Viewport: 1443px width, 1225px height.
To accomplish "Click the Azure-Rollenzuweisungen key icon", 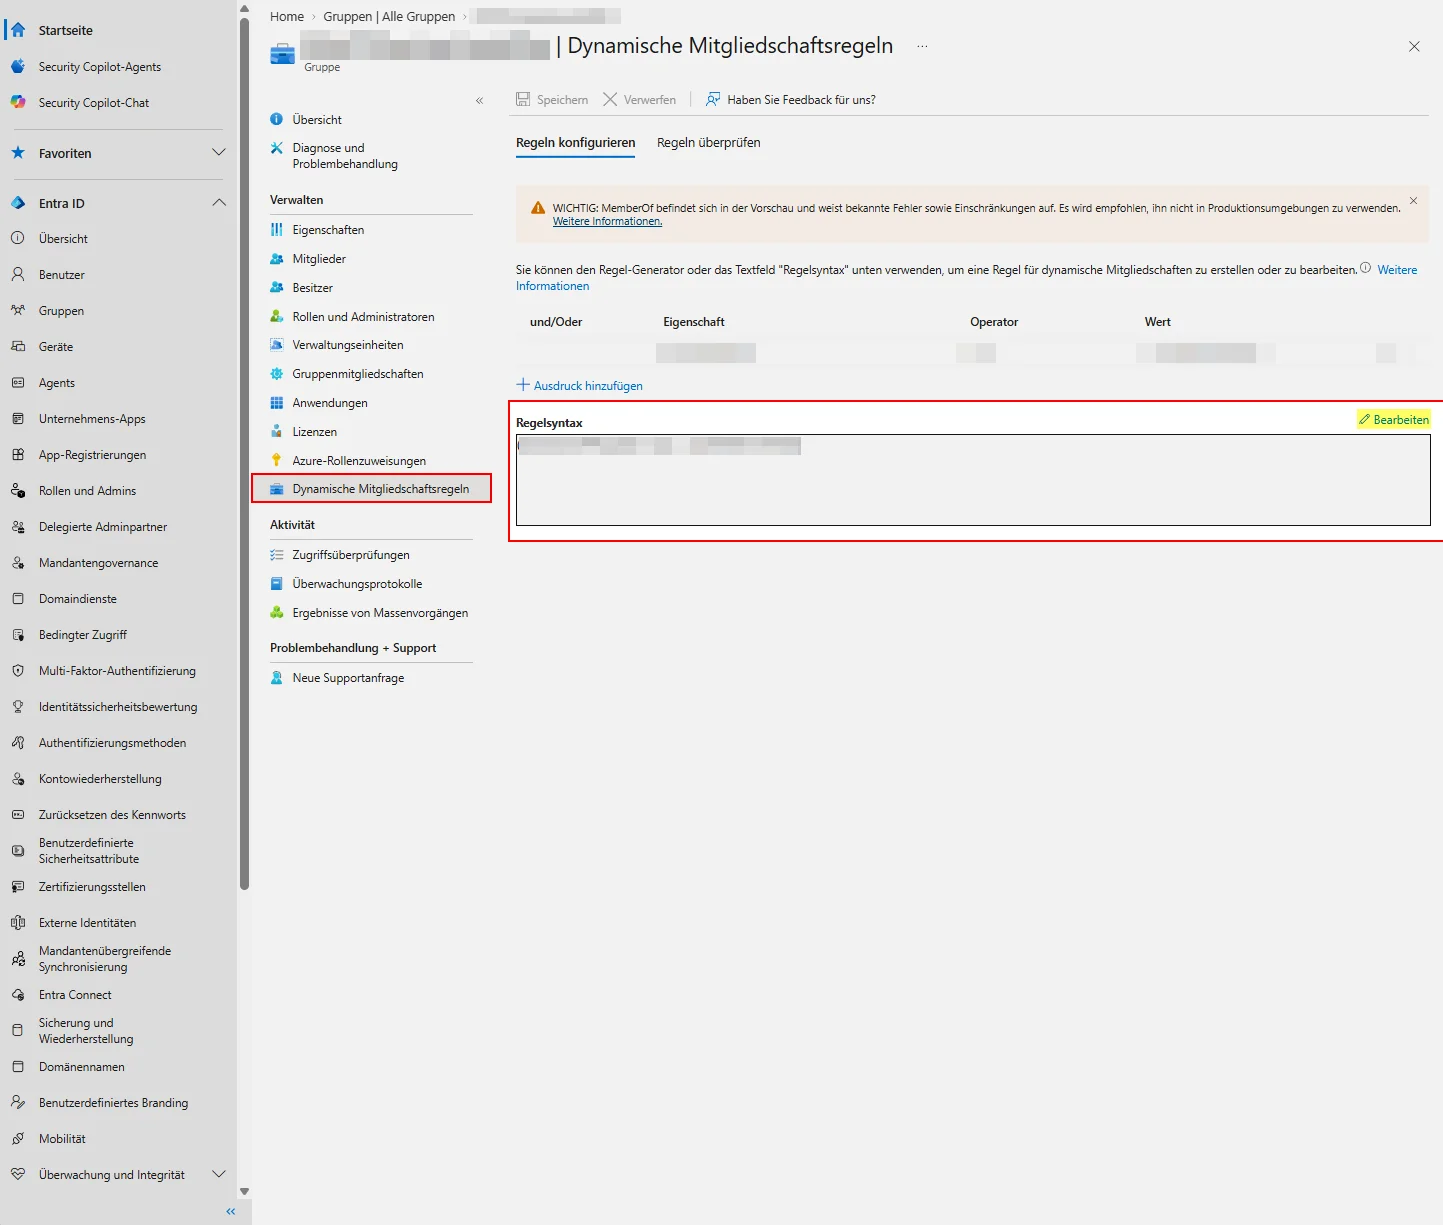I will 277,461.
